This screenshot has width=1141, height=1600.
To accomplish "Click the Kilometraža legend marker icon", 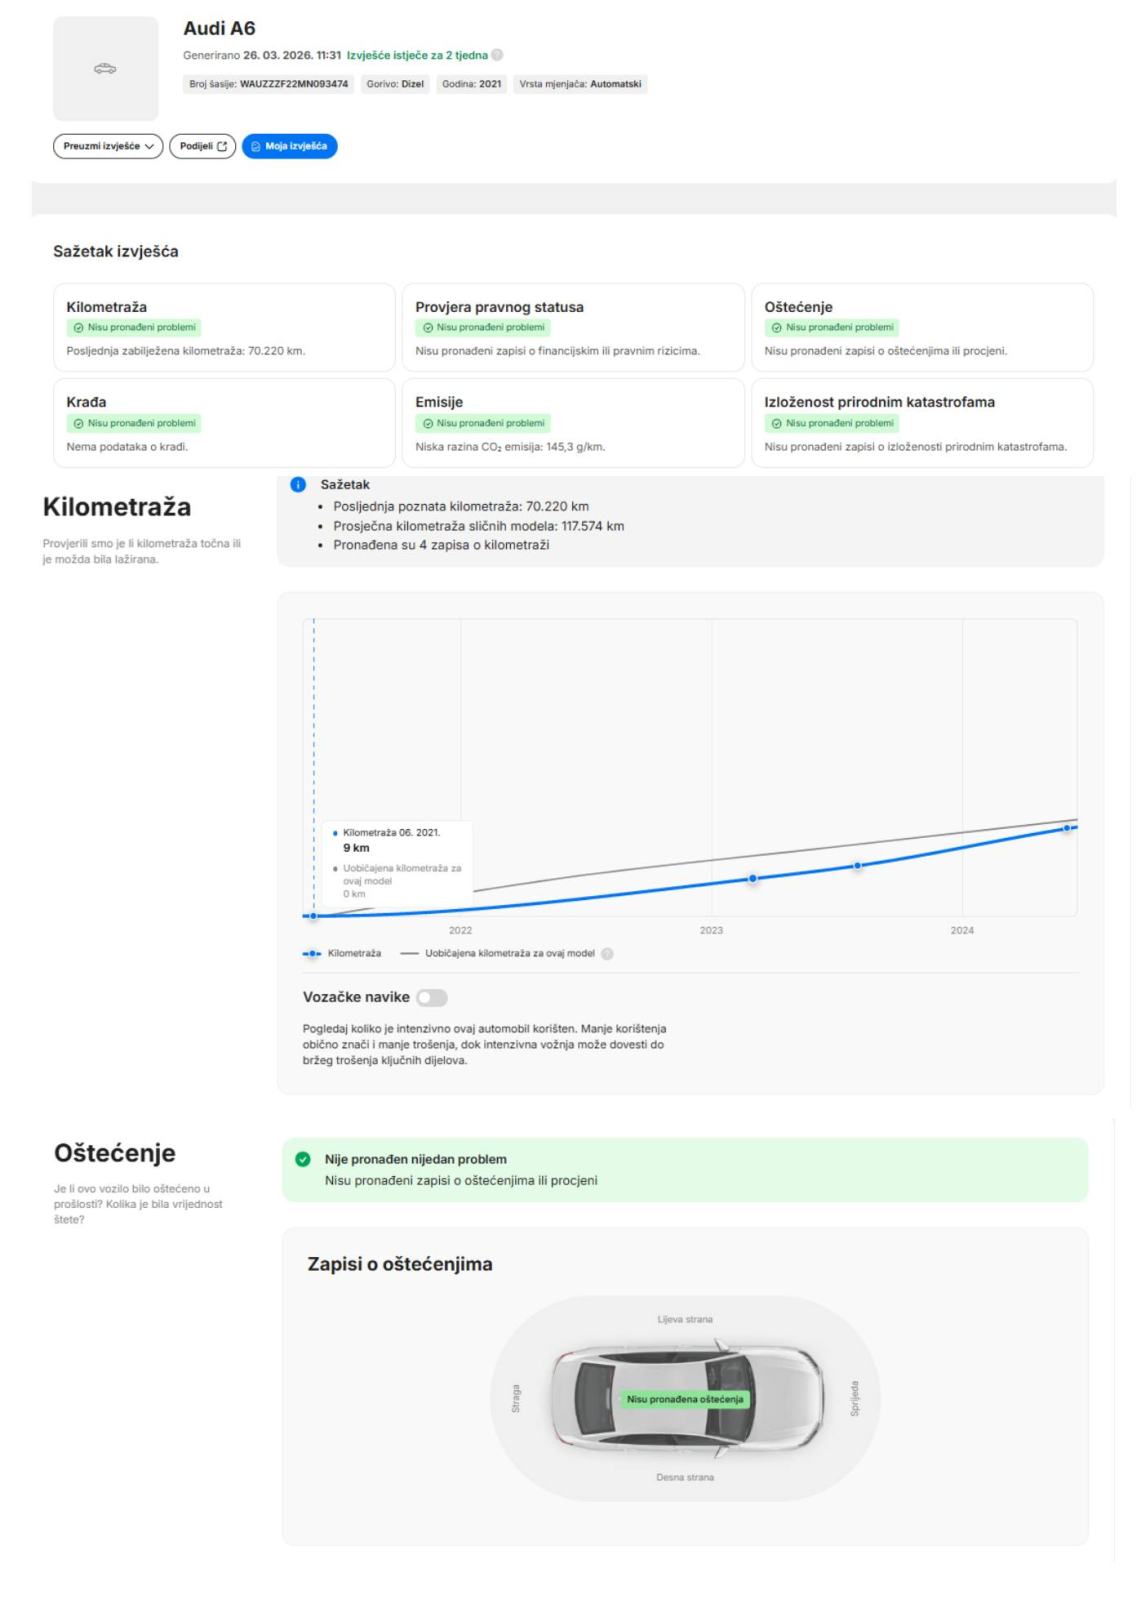I will pos(312,954).
